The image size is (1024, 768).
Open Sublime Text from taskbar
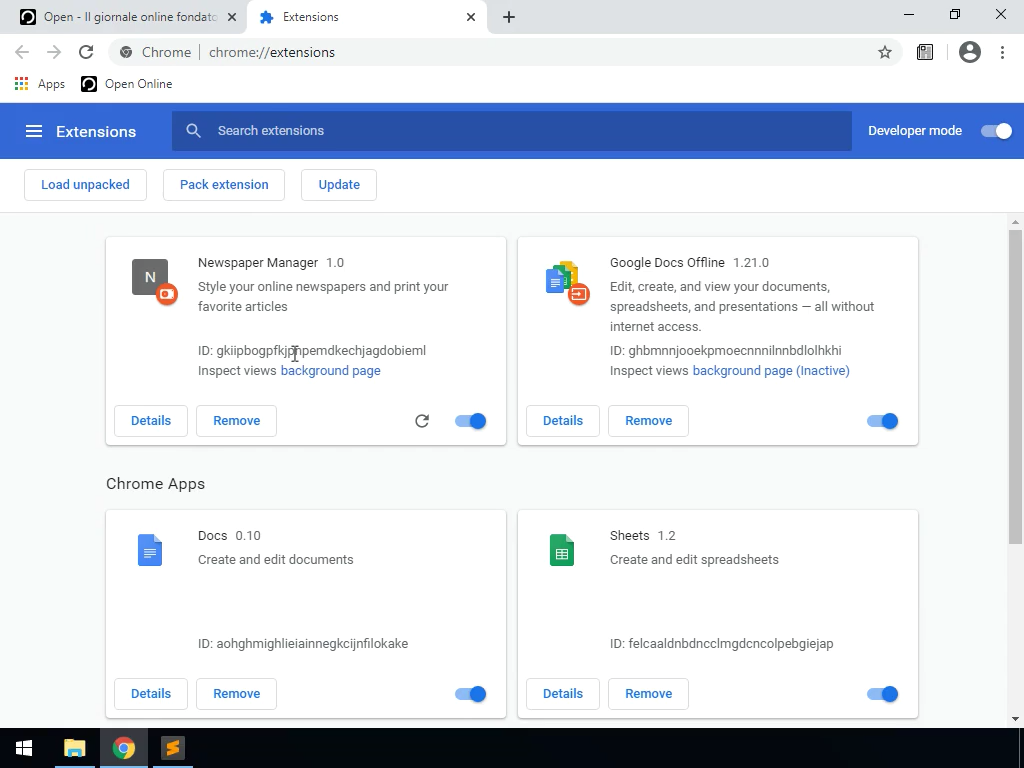tap(172, 748)
